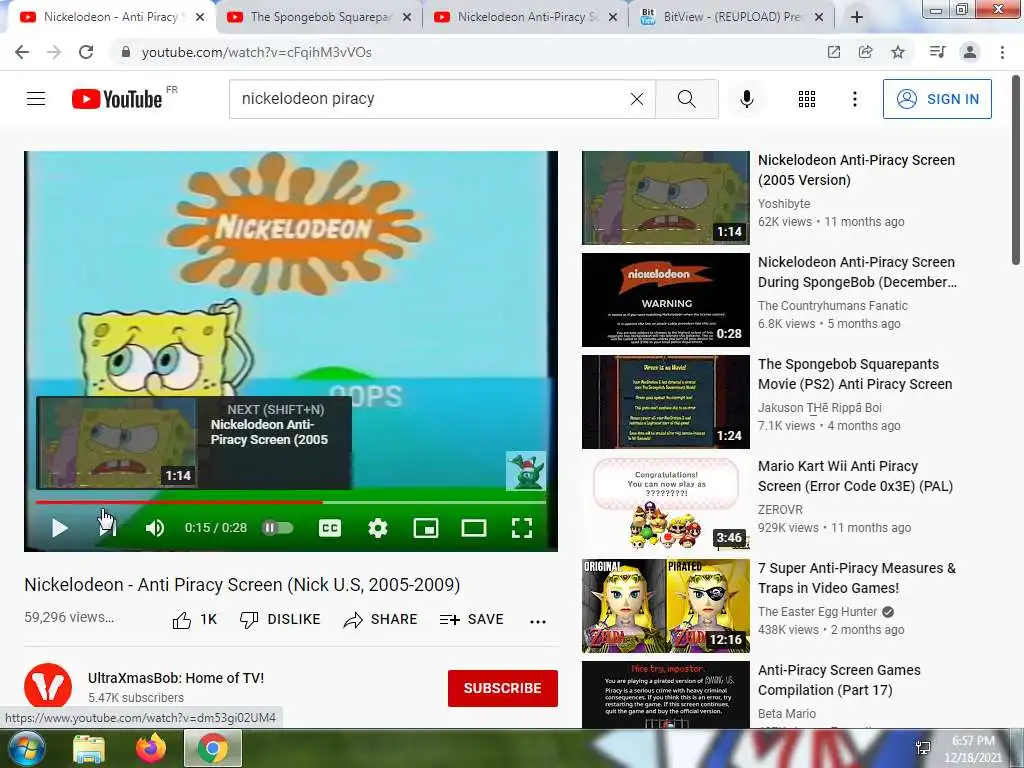This screenshot has height=768, width=1024.
Task: Reload the current page
Action: (x=86, y=52)
